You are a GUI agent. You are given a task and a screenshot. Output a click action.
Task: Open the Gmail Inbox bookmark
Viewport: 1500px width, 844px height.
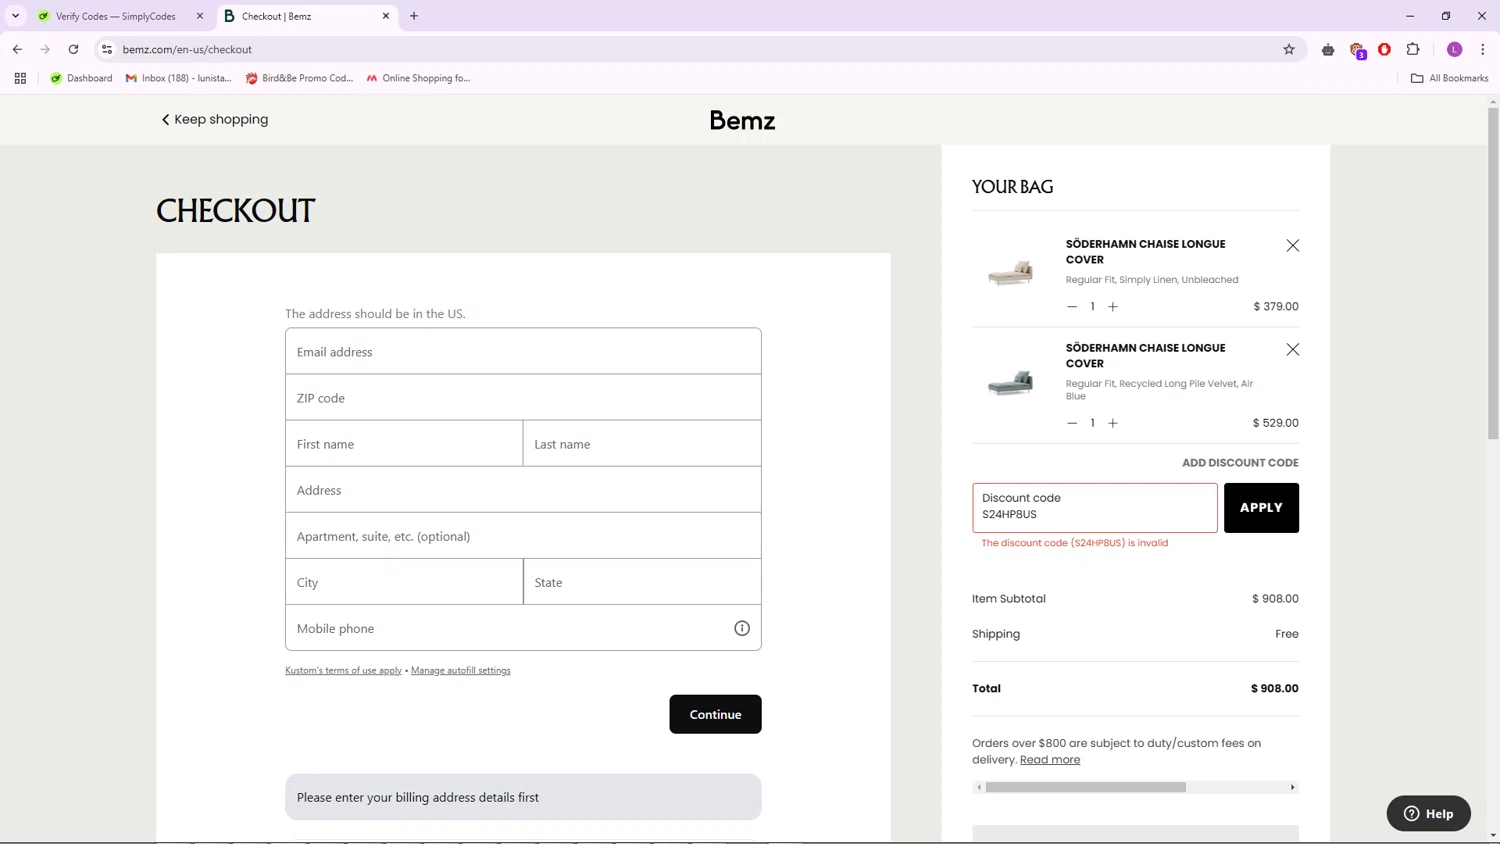179,78
